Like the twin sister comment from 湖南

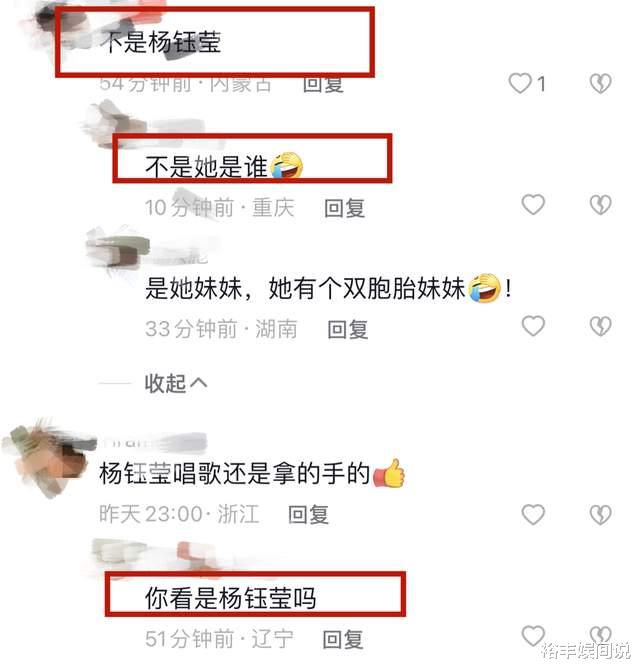coord(533,326)
